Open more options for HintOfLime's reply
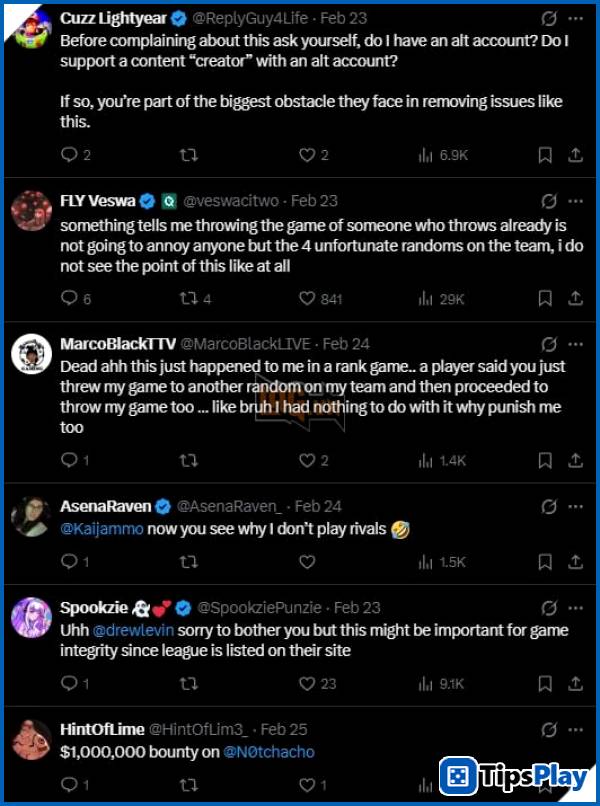This screenshot has width=600, height=806. tap(575, 731)
